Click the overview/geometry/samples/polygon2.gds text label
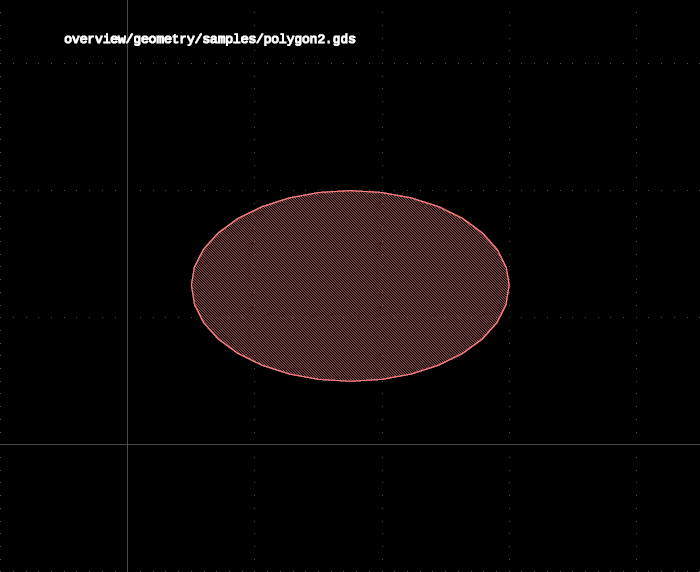 210,39
